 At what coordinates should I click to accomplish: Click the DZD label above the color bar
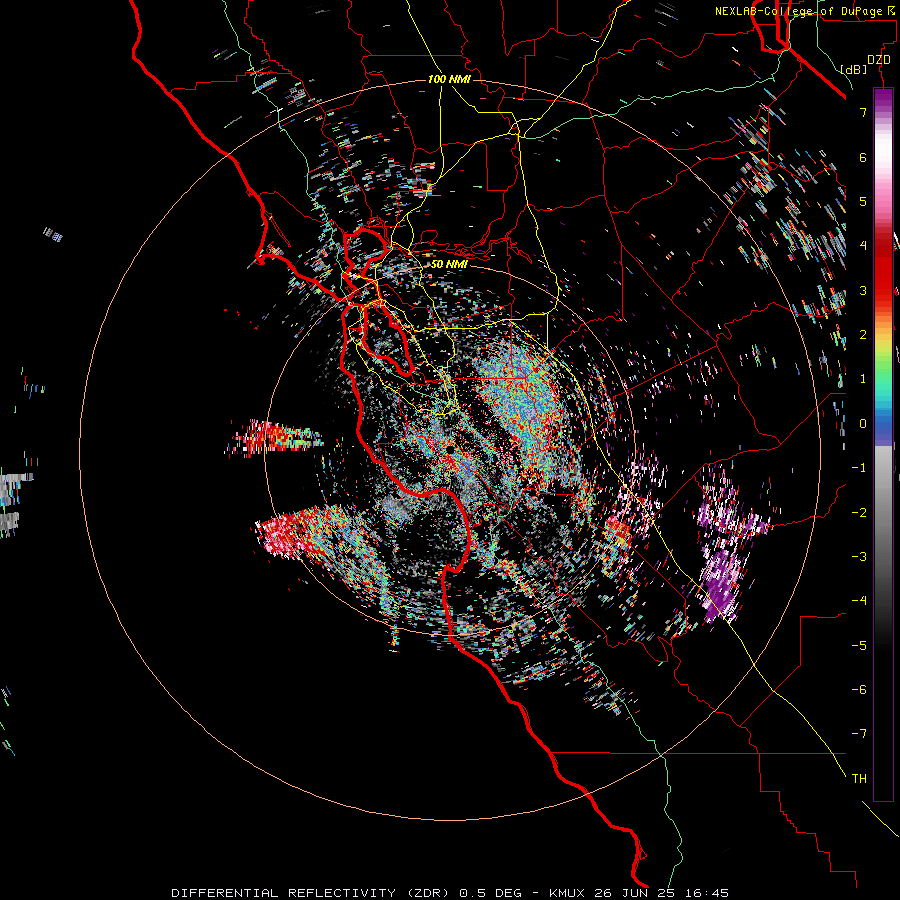(x=879, y=60)
